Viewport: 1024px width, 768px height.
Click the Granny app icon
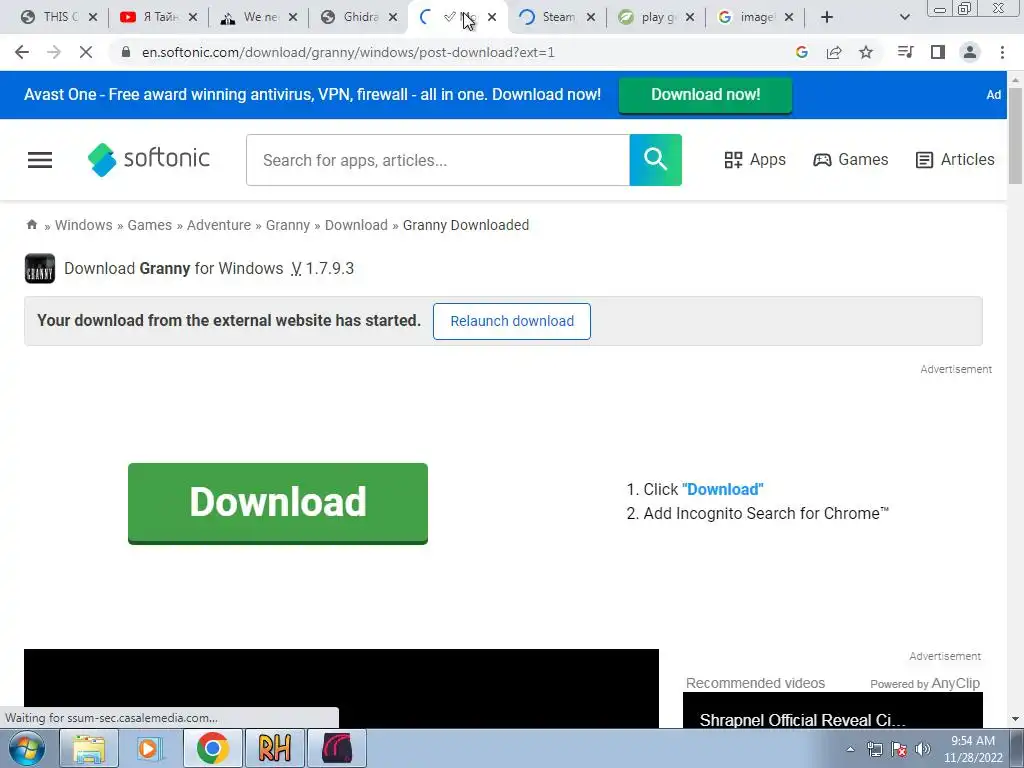click(40, 268)
